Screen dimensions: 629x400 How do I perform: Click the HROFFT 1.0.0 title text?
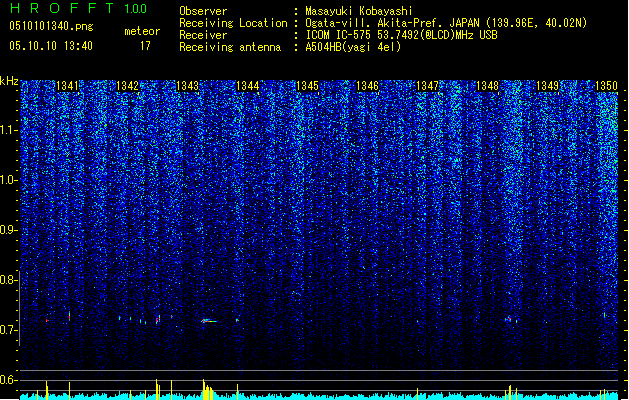78,8
